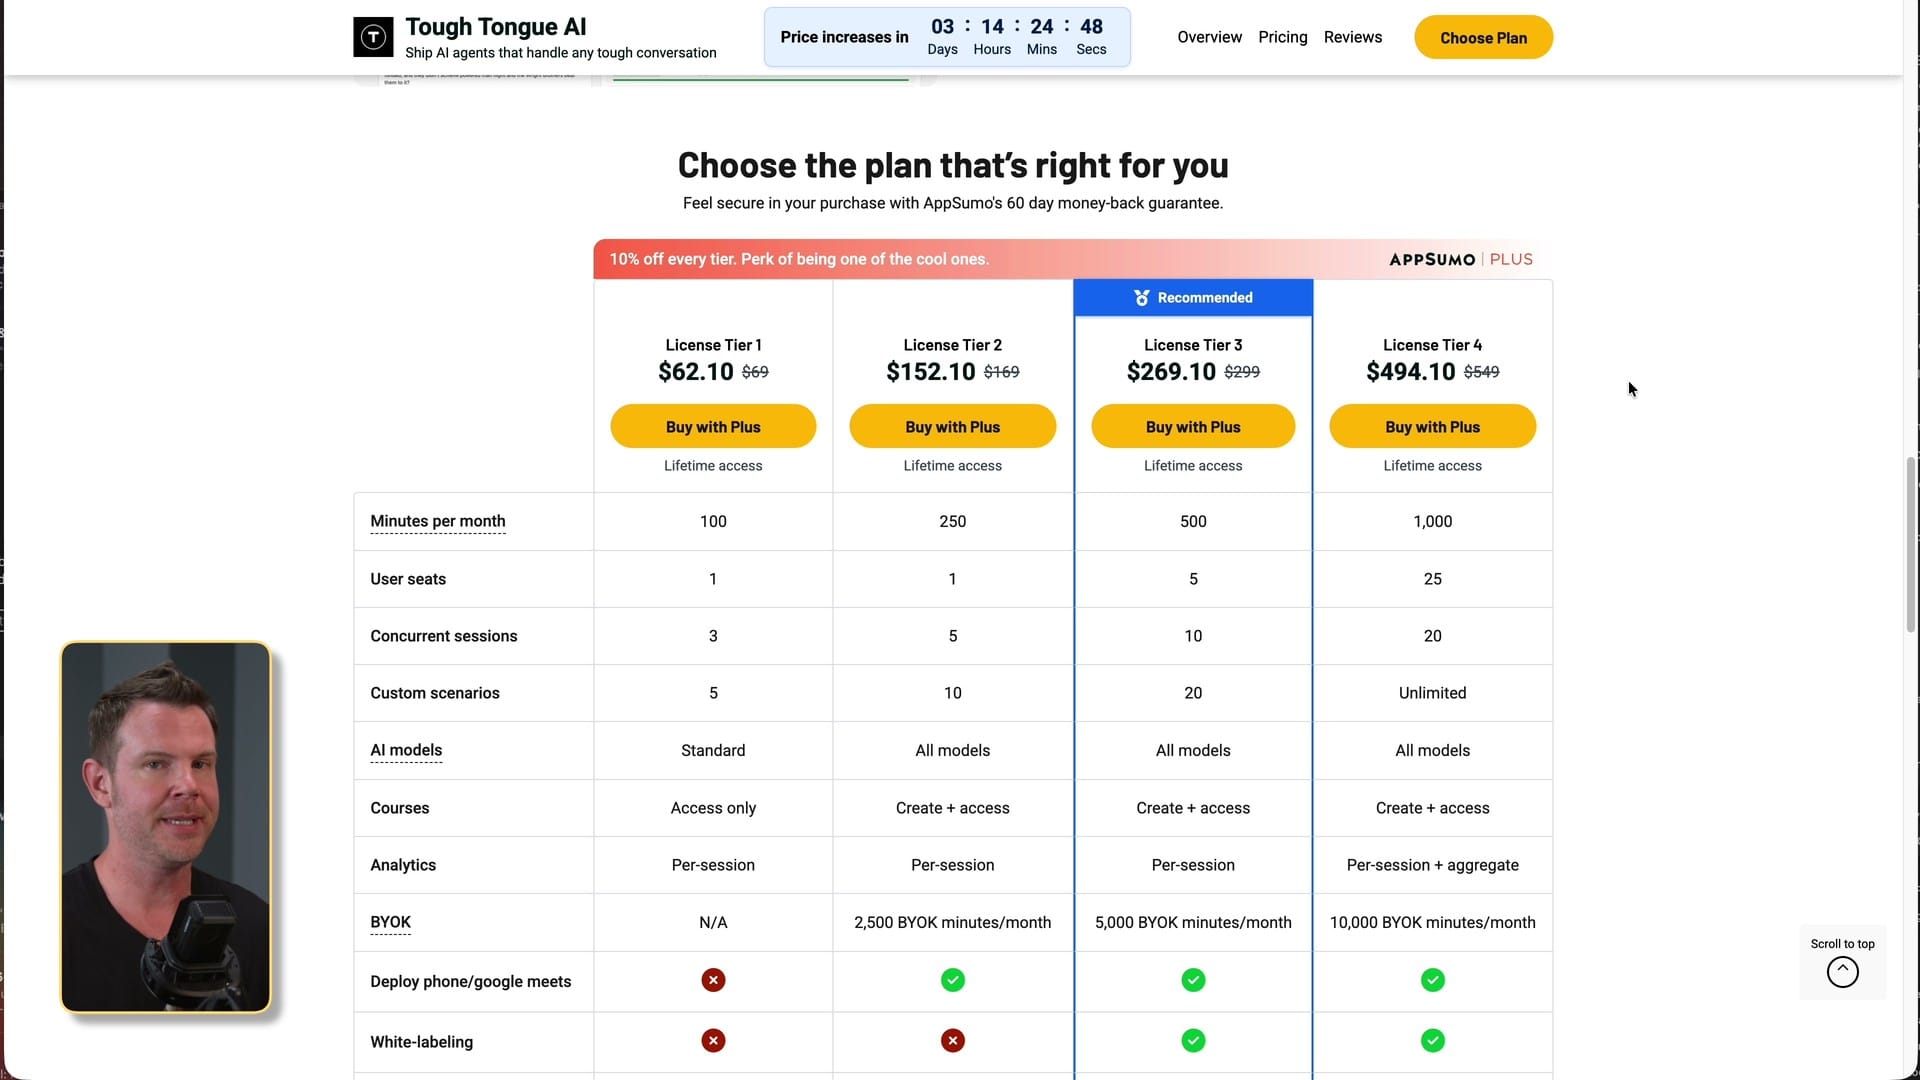
Task: Click green check for Tier 4 Deploy phone/google meets
Action: [1433, 980]
